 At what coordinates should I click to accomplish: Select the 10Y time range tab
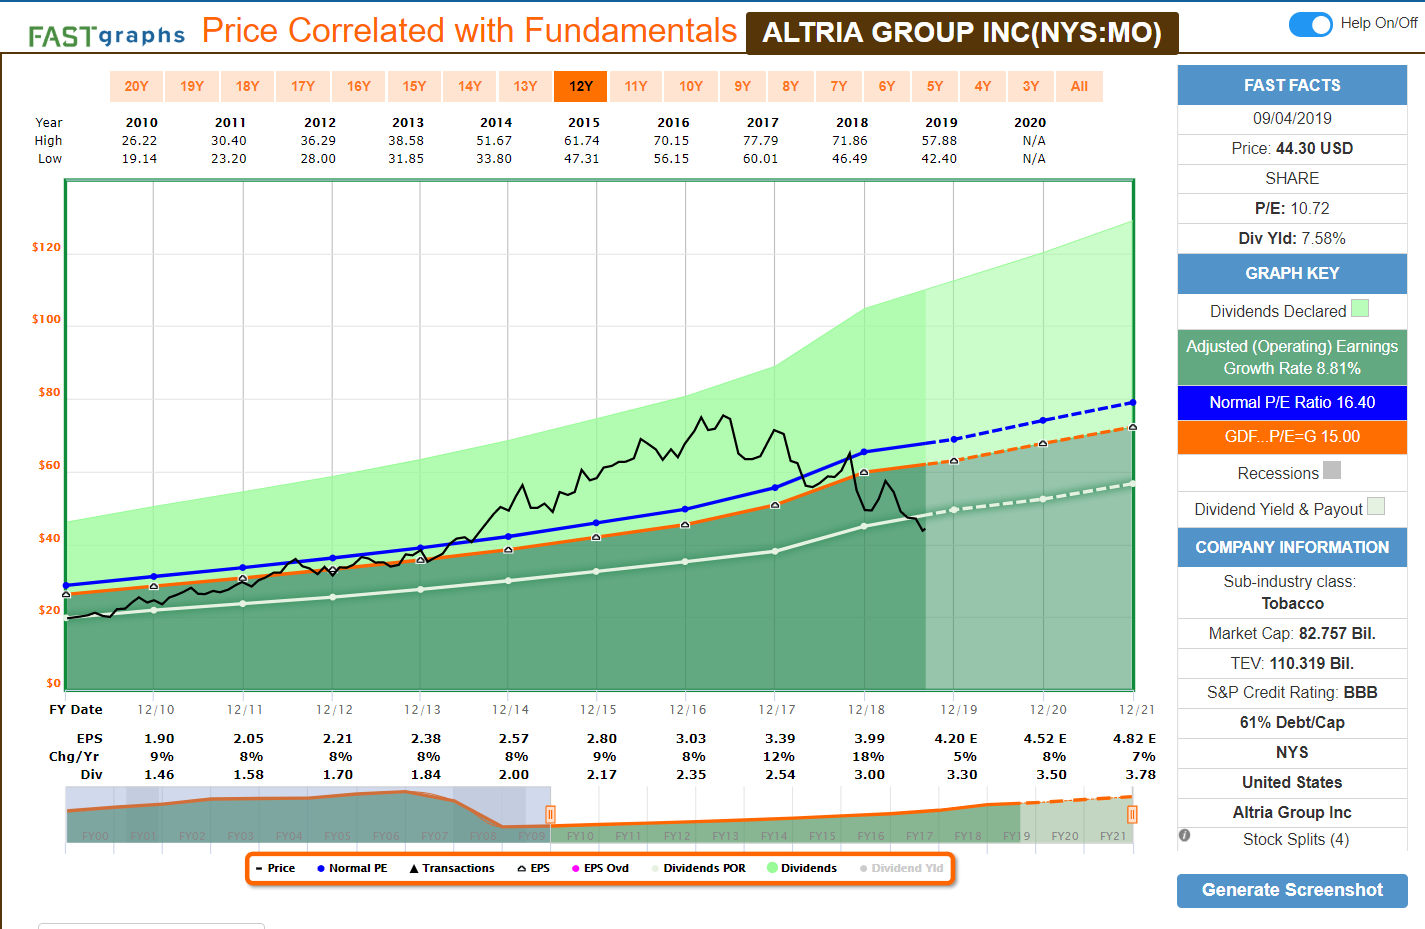pos(691,86)
